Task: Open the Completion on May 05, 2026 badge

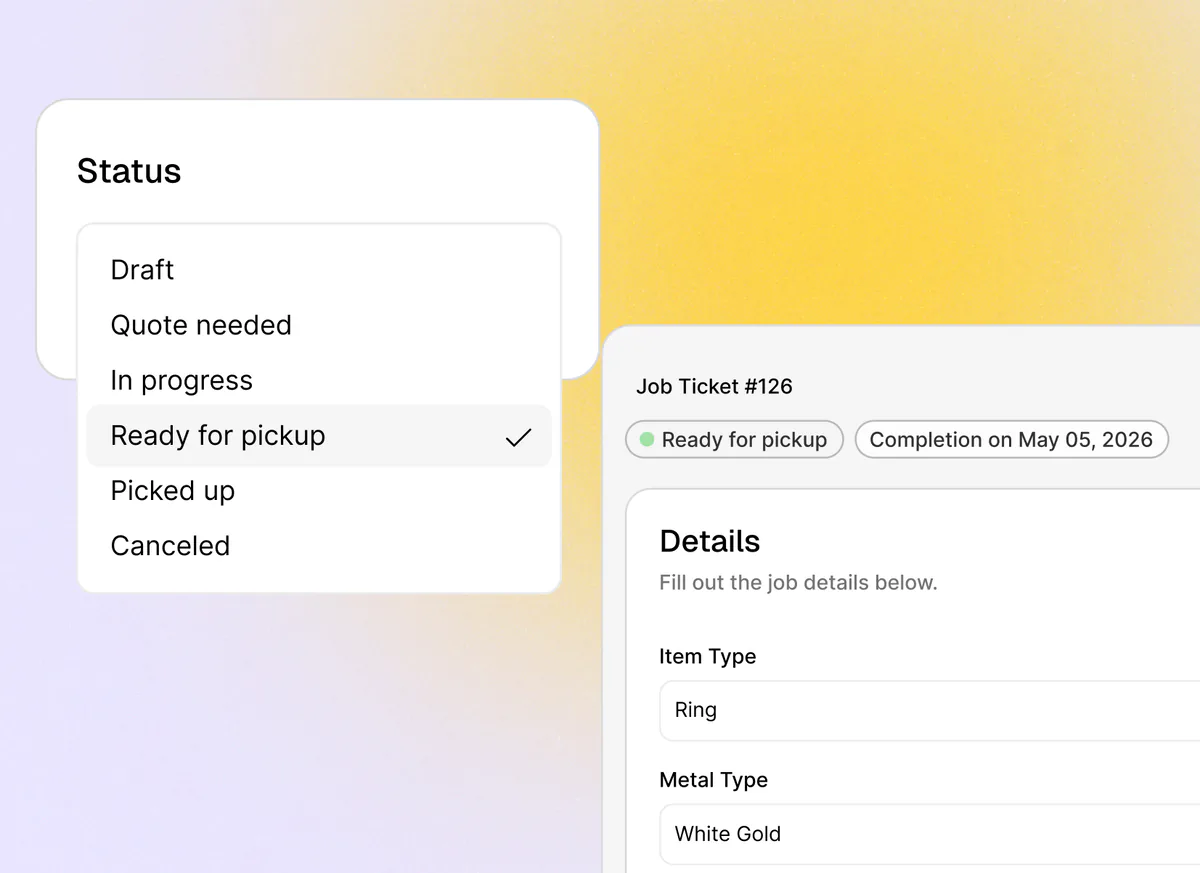Action: (1011, 440)
